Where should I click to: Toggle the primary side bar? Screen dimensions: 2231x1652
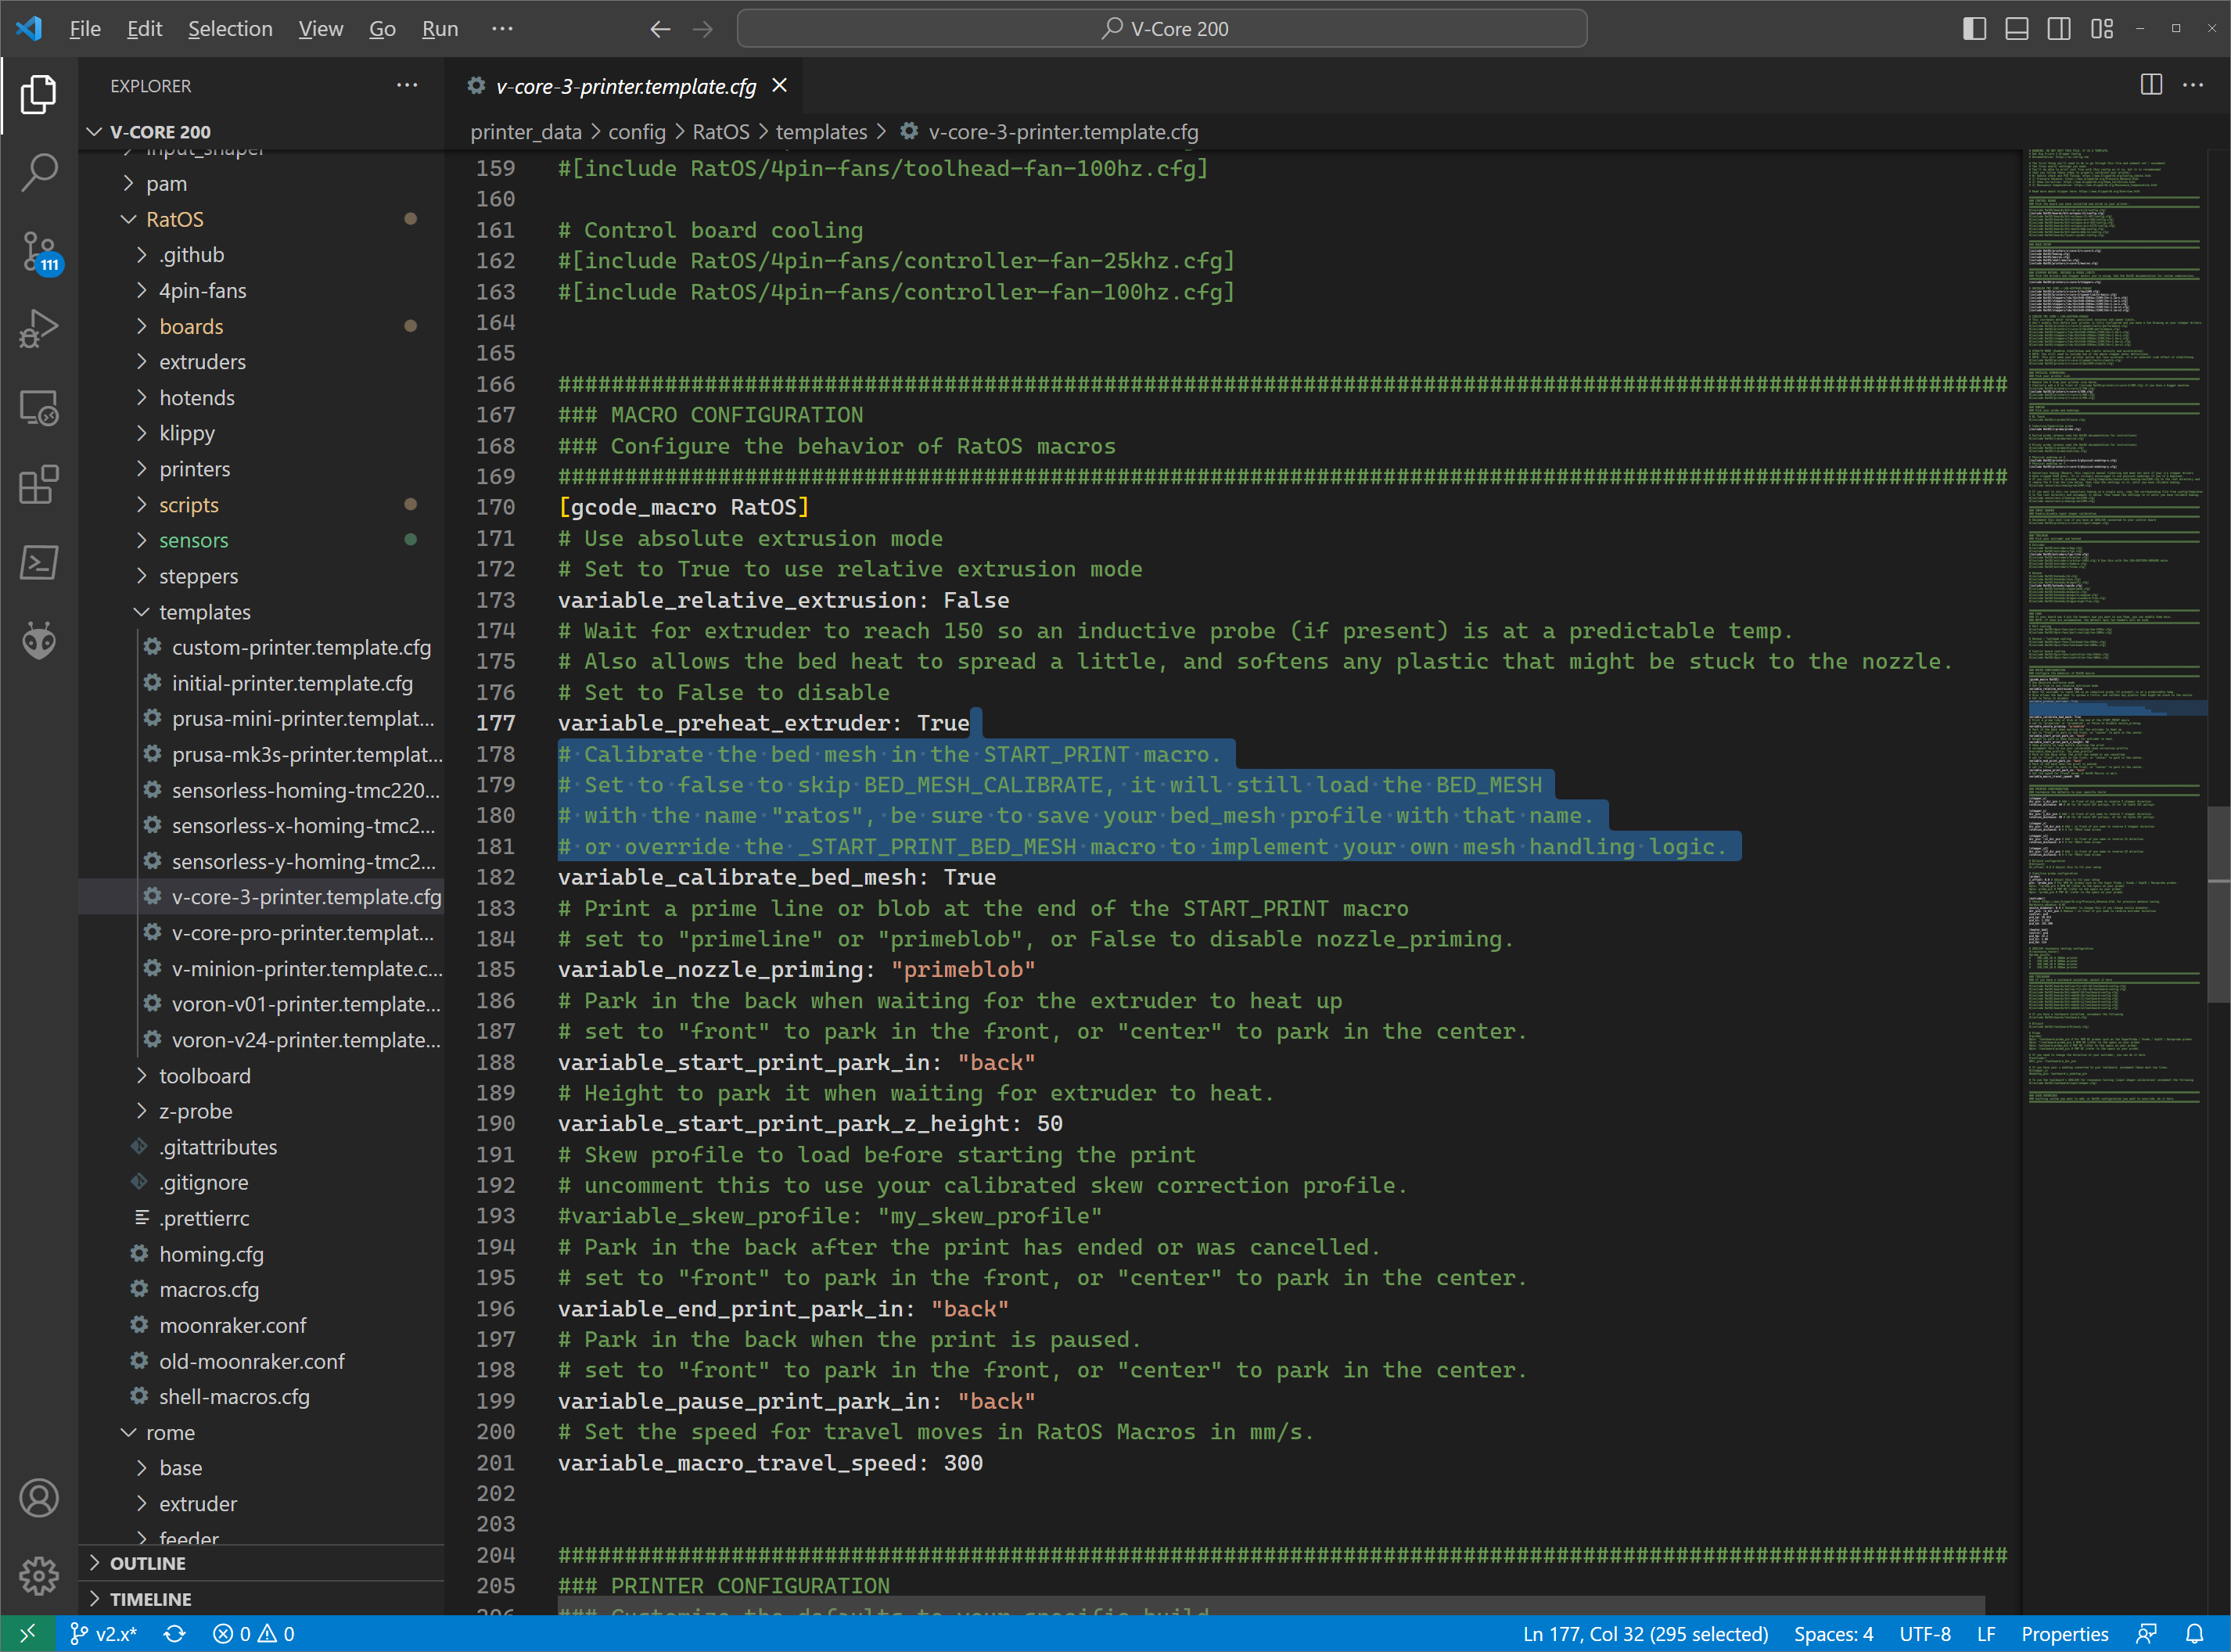coord(1974,29)
